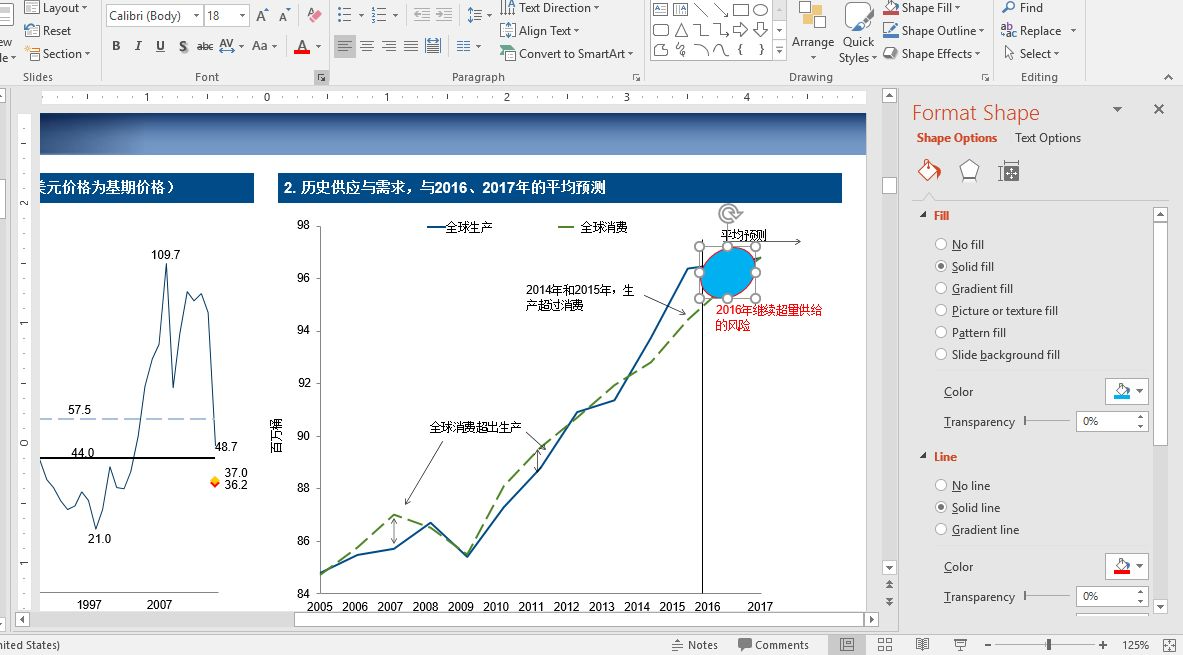This screenshot has width=1183, height=655.
Task: Toggle Bold formatting
Action: tap(116, 46)
